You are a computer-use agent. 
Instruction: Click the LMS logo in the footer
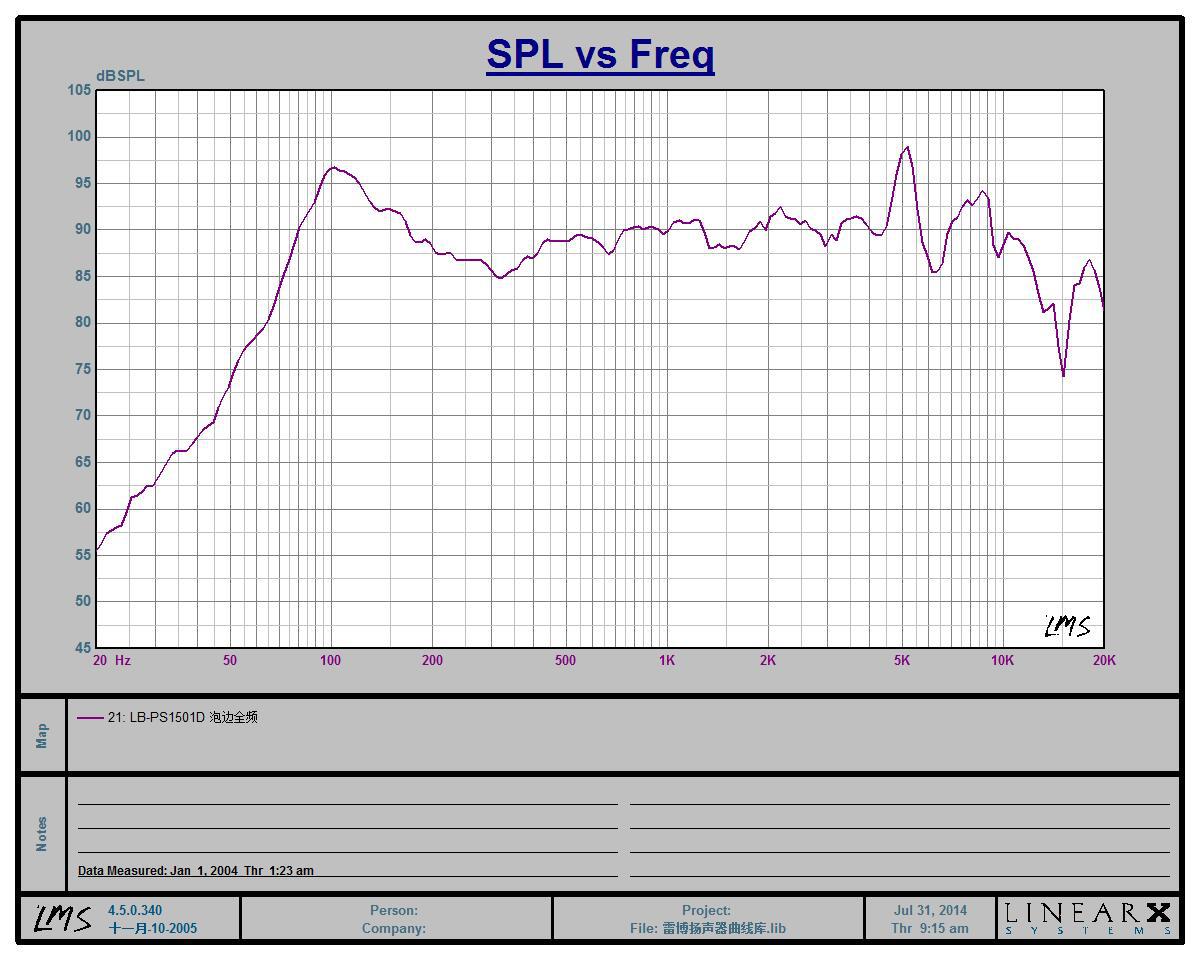click(x=63, y=918)
